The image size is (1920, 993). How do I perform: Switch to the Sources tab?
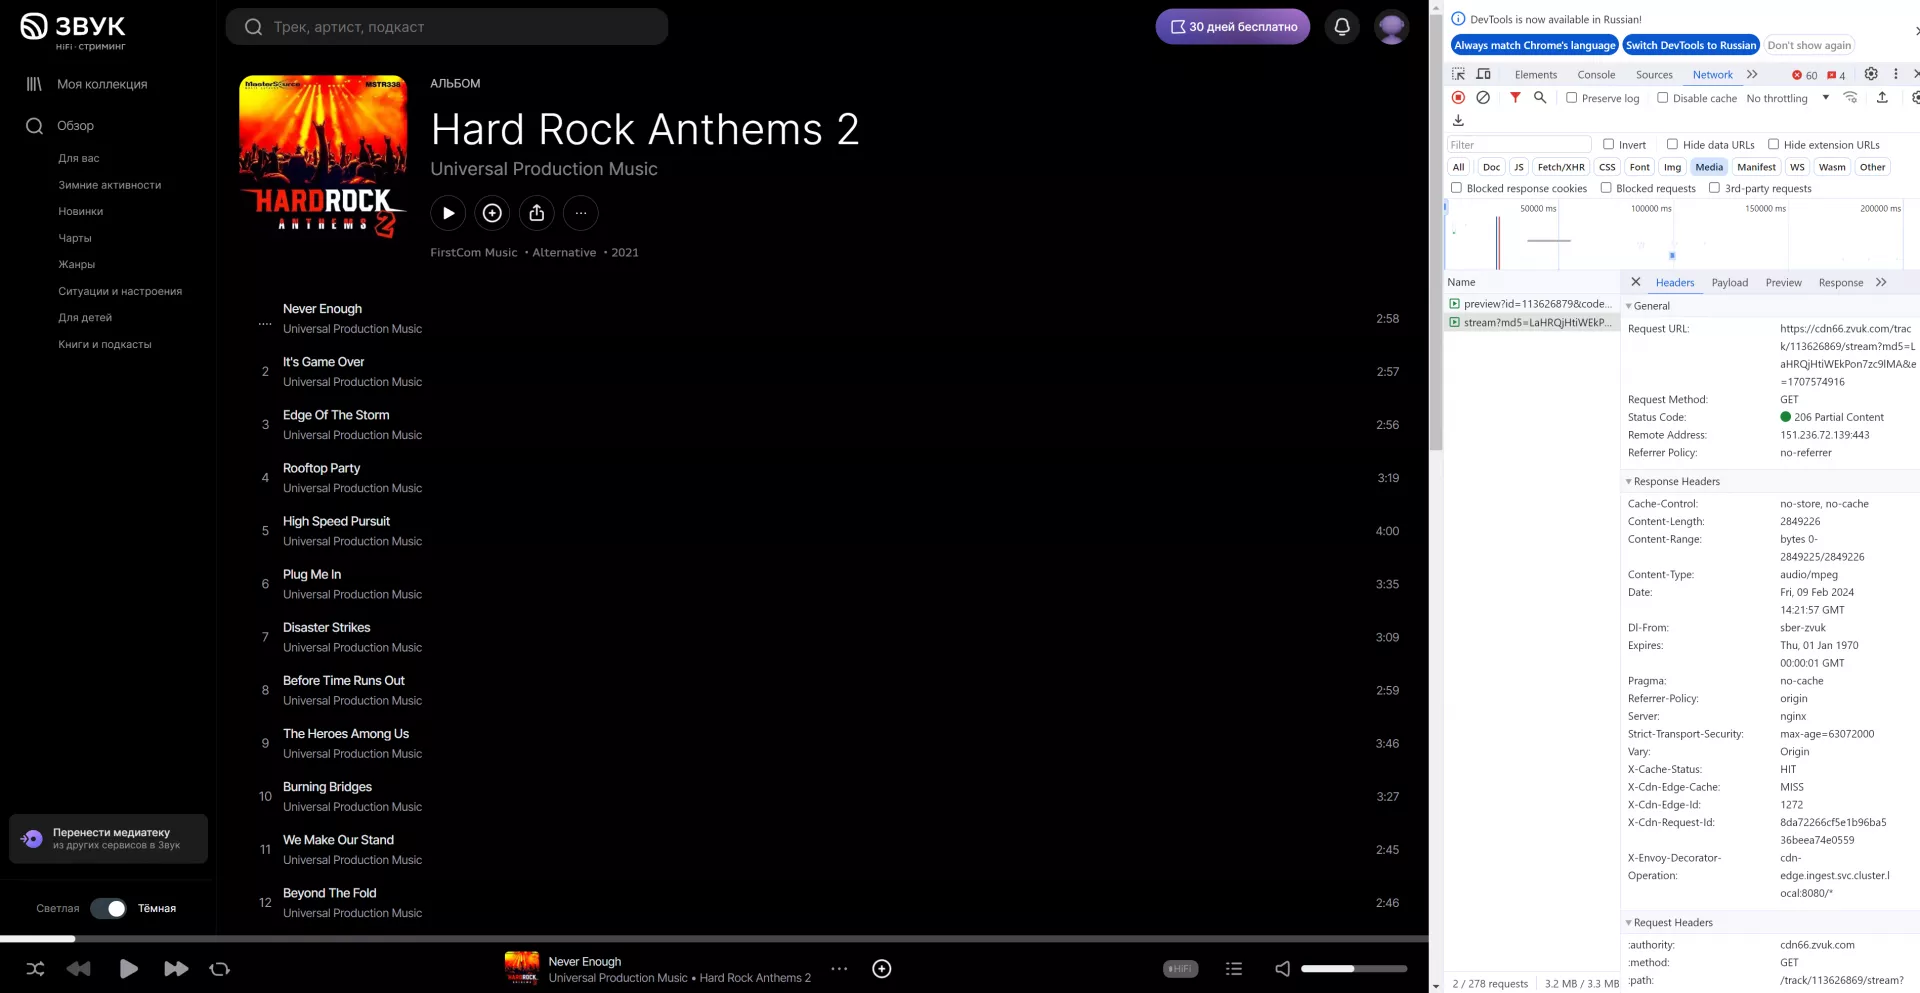pyautogui.click(x=1654, y=75)
